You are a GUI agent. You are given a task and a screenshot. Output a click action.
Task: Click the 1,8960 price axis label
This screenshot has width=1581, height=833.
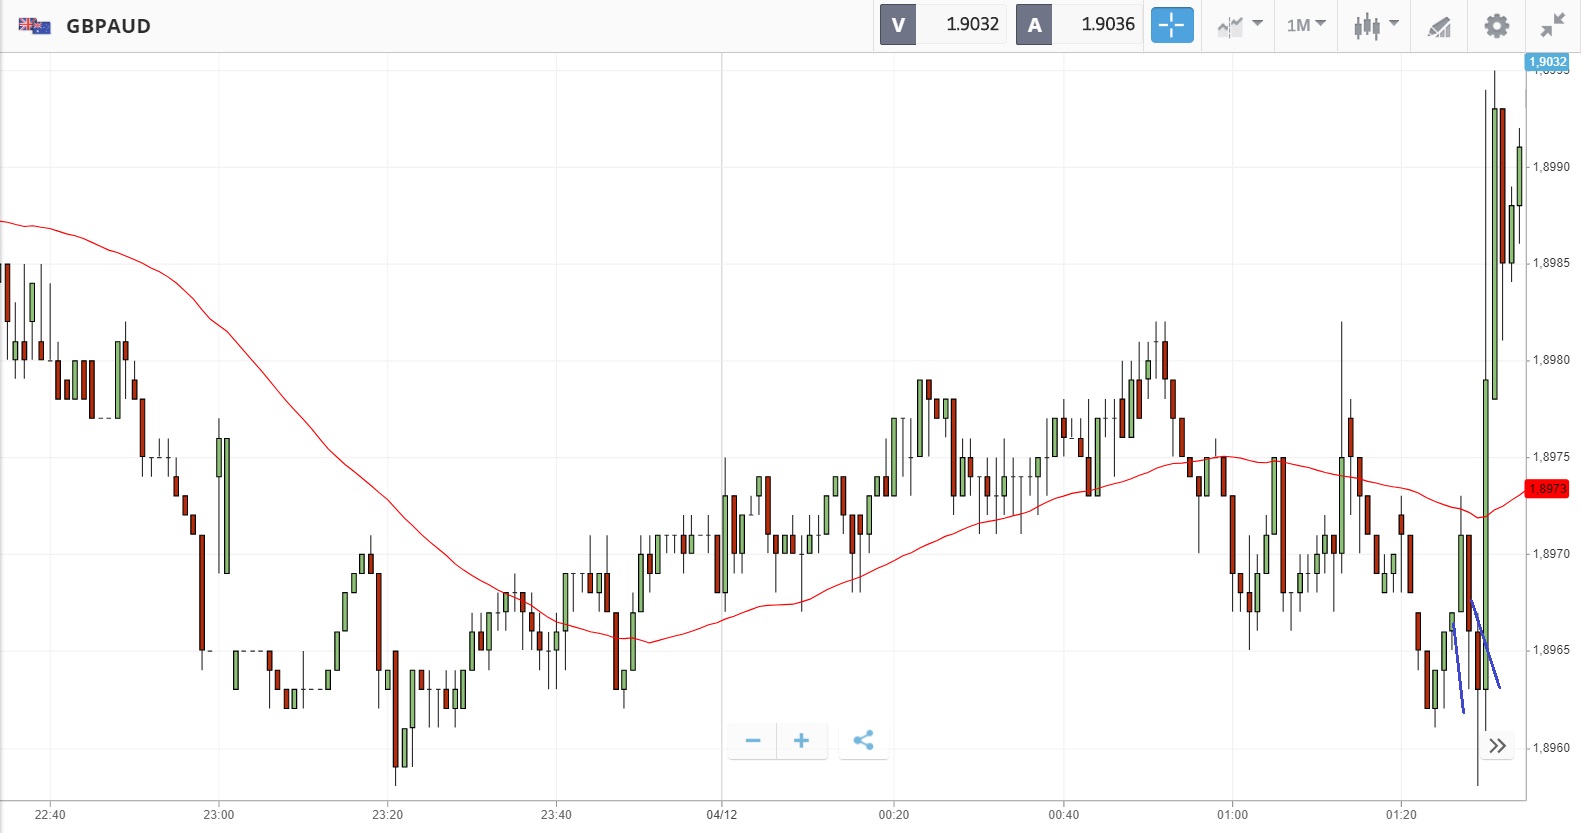point(1551,748)
